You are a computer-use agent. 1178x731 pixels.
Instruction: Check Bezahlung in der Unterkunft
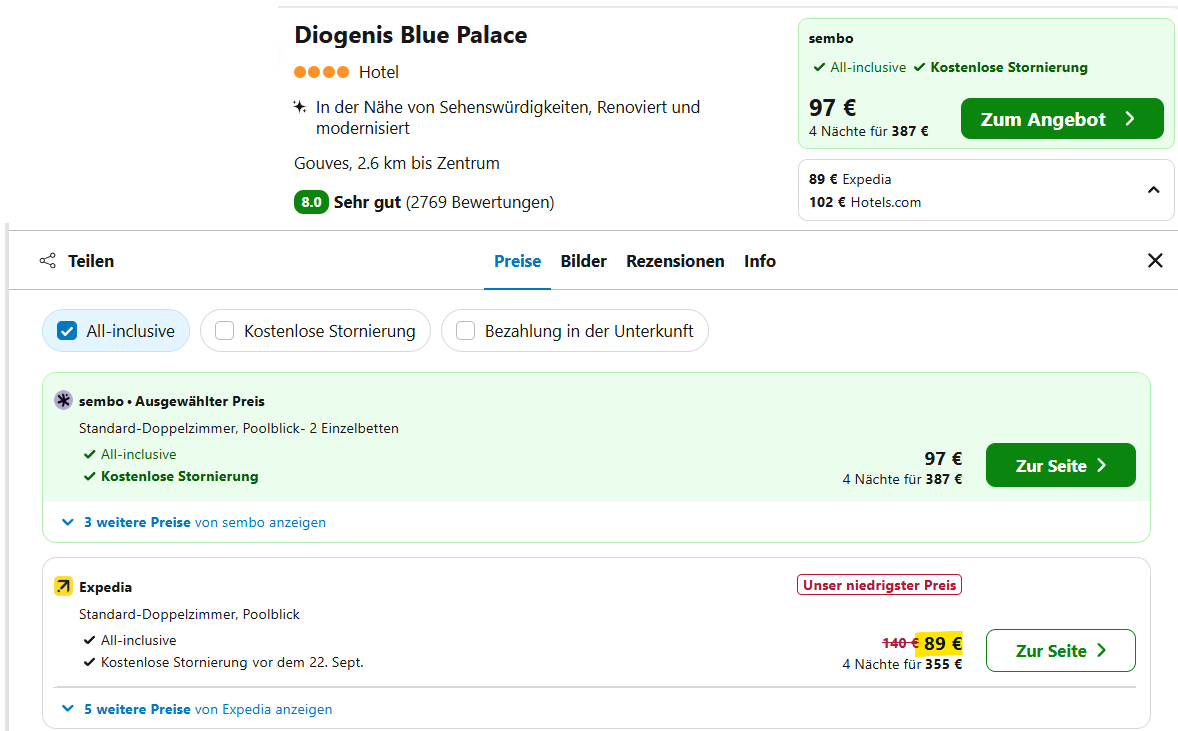click(x=466, y=331)
